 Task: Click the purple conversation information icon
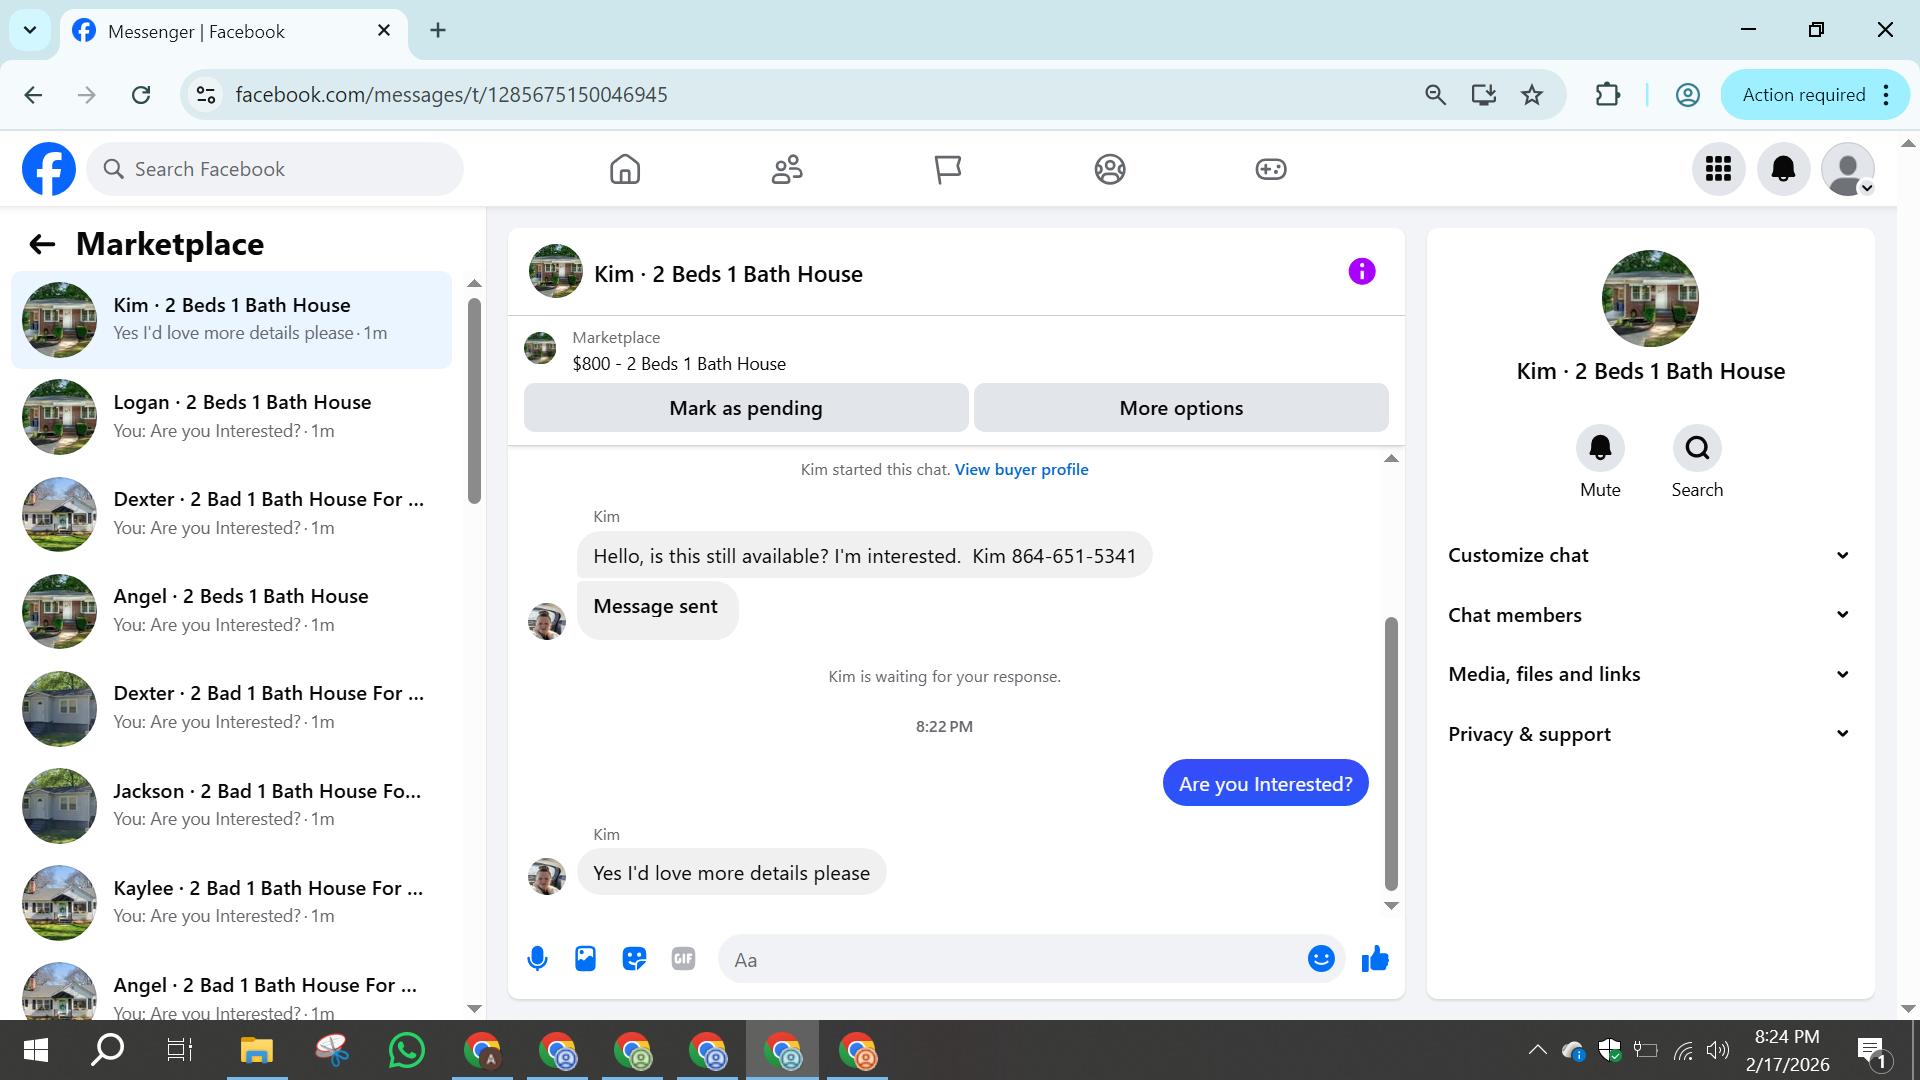(1361, 272)
